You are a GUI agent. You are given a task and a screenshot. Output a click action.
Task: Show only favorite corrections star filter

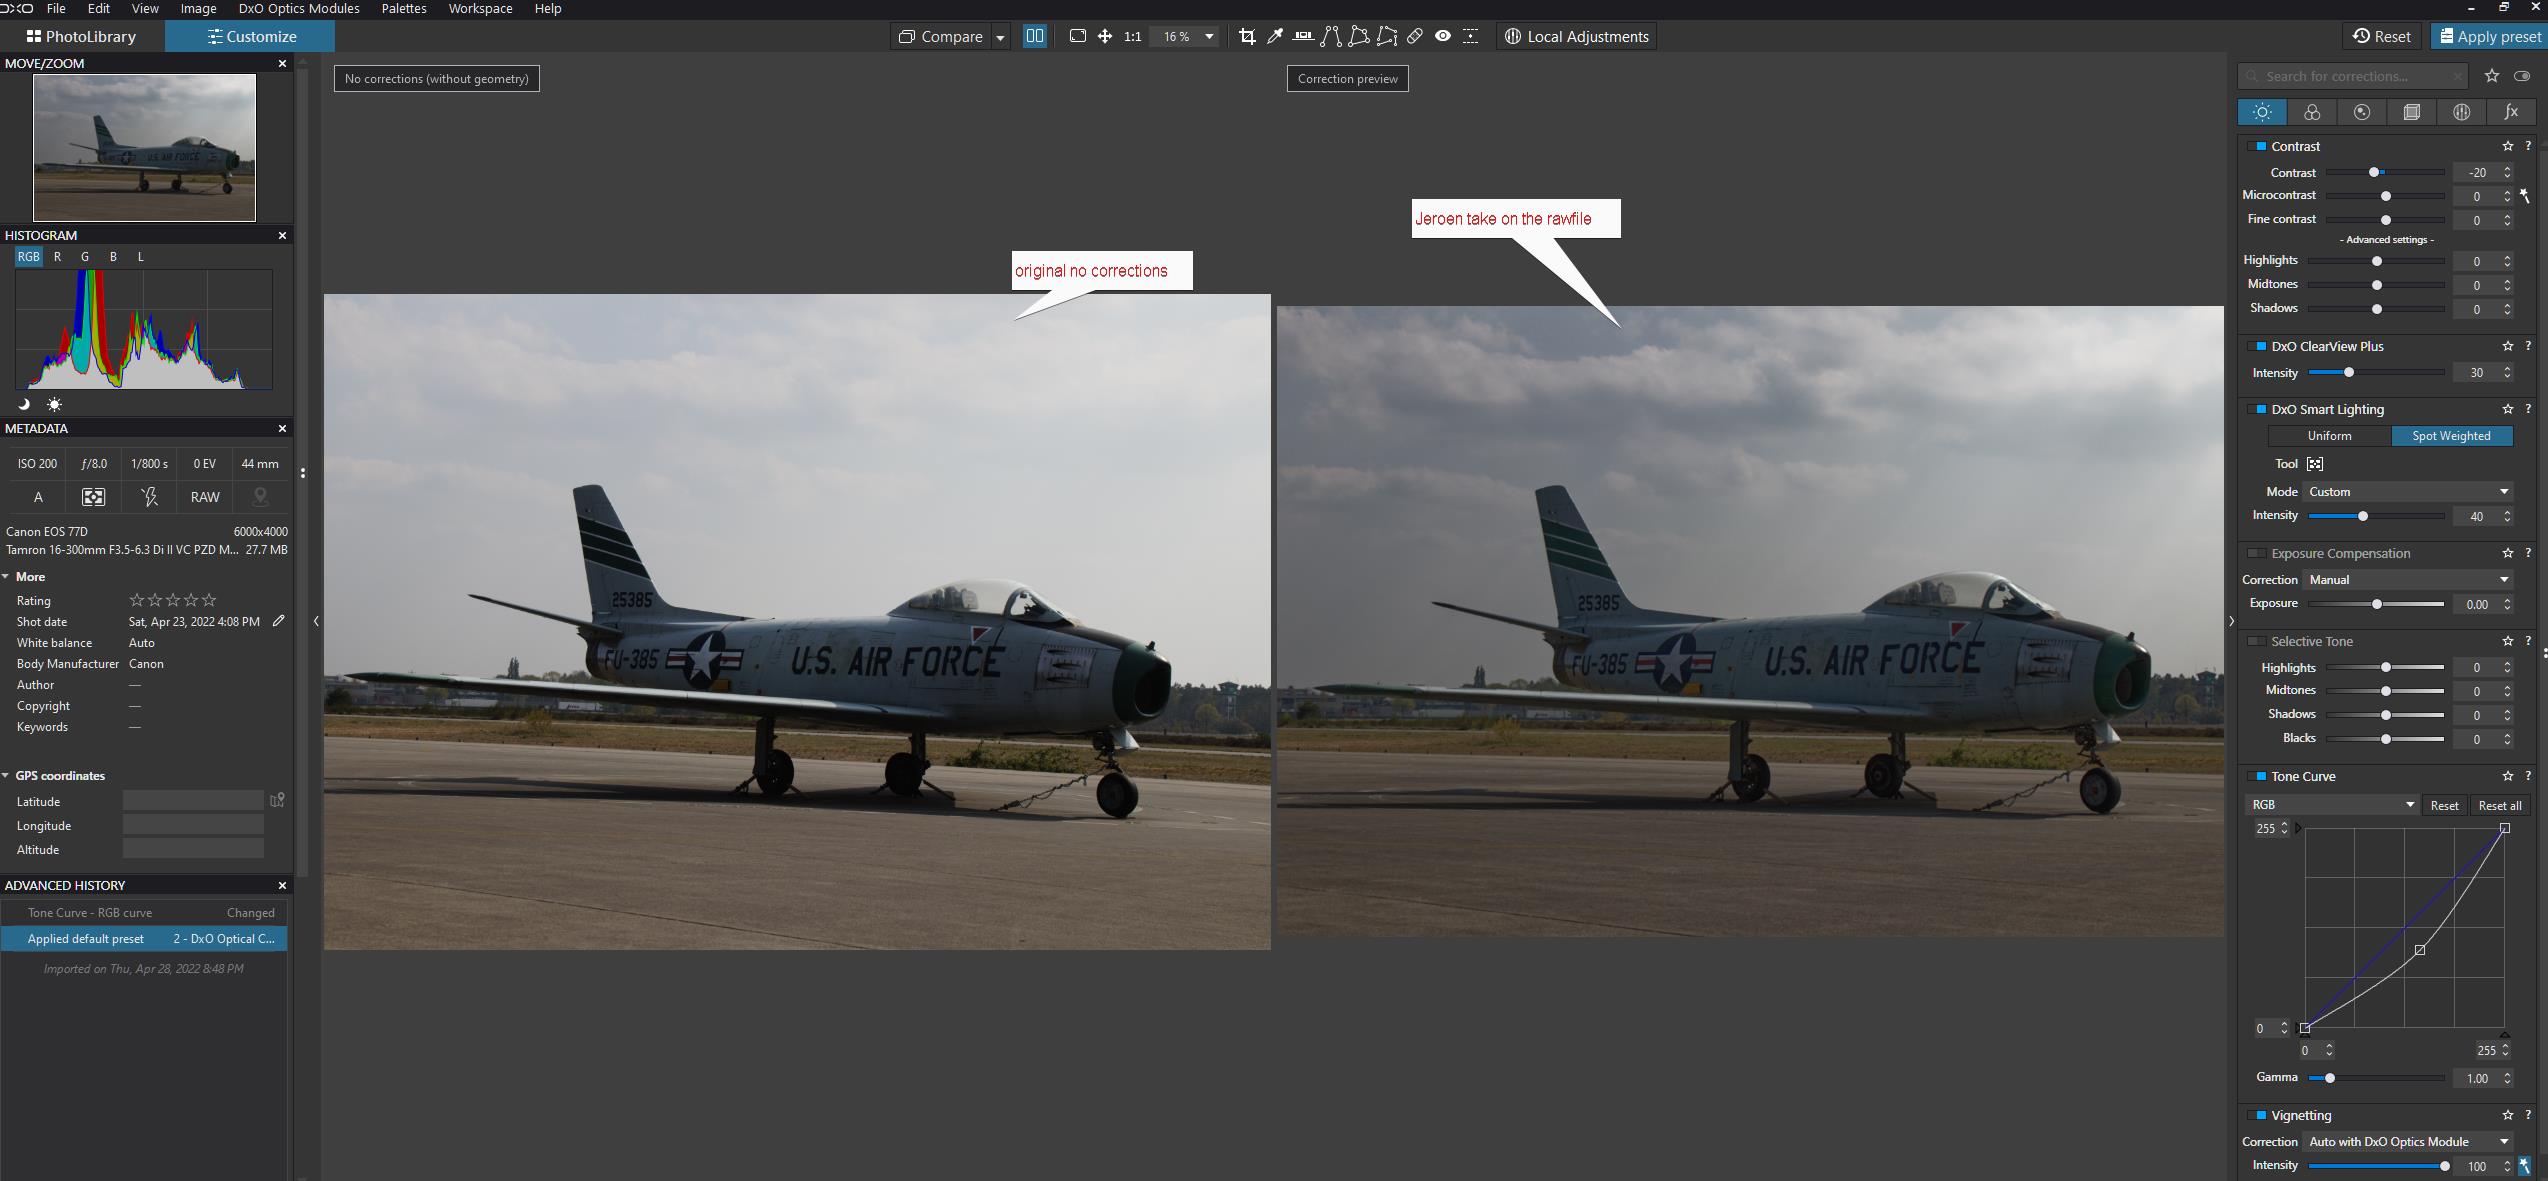(2492, 76)
